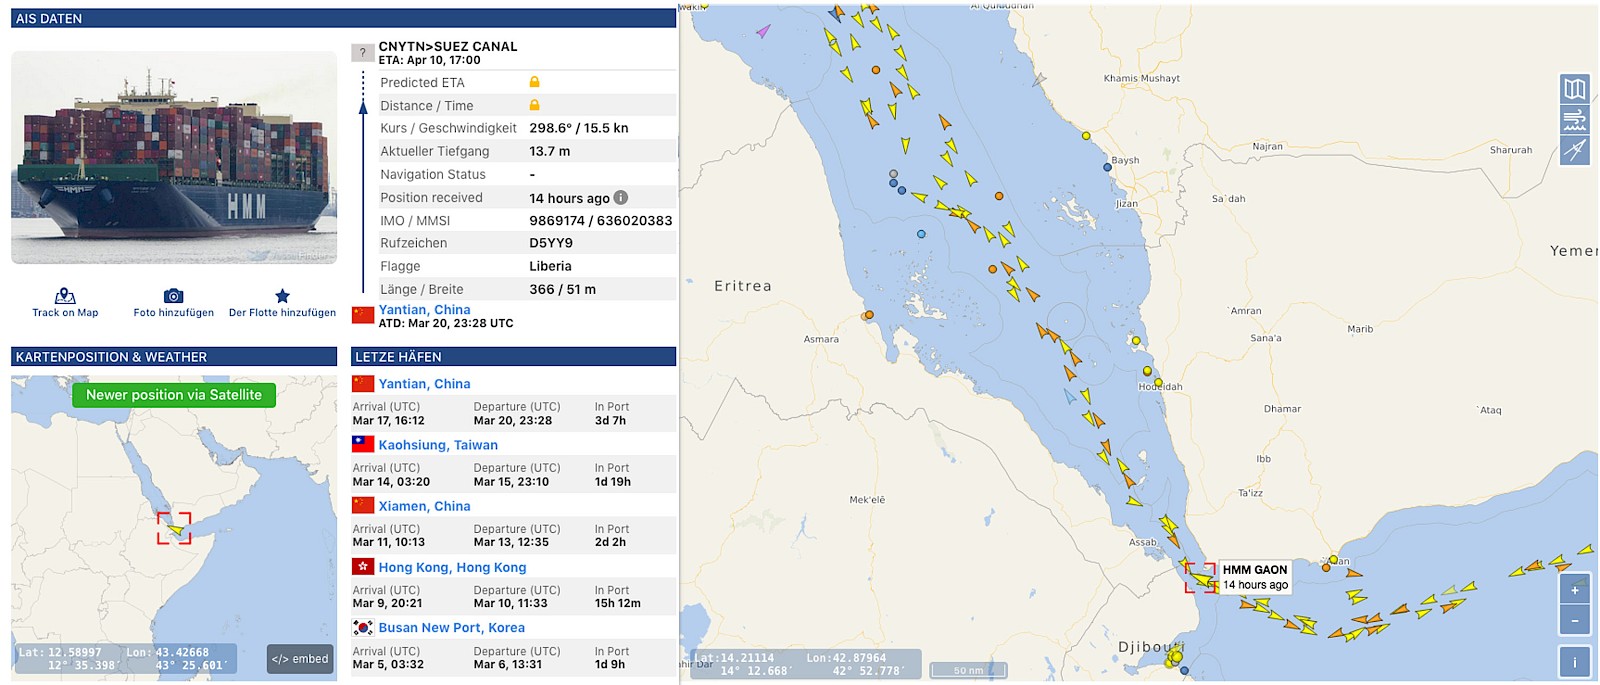Zoom in on the vessel map
Image resolution: width=1600 pixels, height=685 pixels.
pos(1574,590)
